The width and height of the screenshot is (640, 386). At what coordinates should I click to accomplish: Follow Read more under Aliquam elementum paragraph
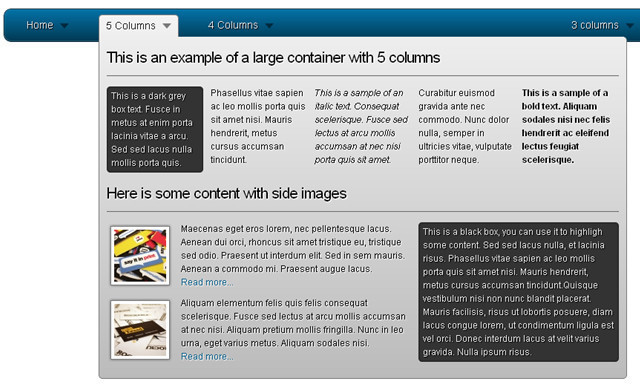(x=207, y=357)
